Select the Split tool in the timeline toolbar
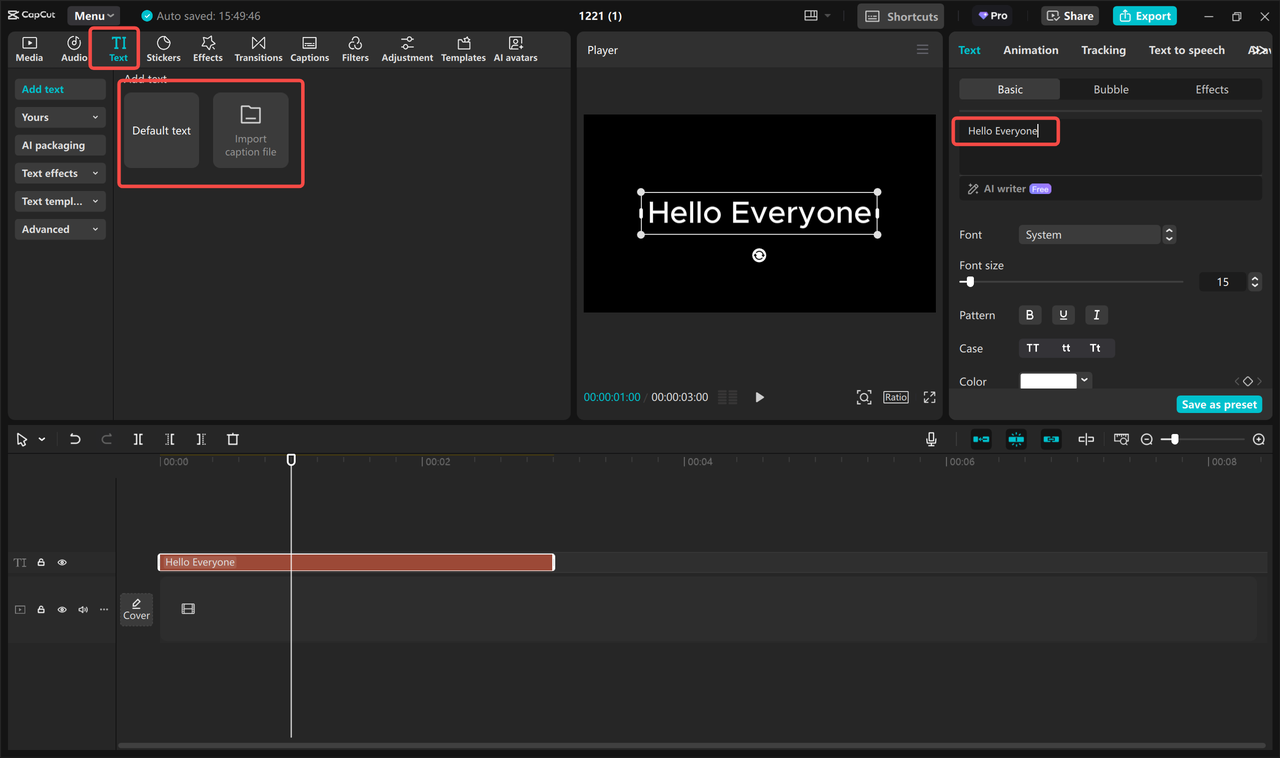 (x=138, y=439)
